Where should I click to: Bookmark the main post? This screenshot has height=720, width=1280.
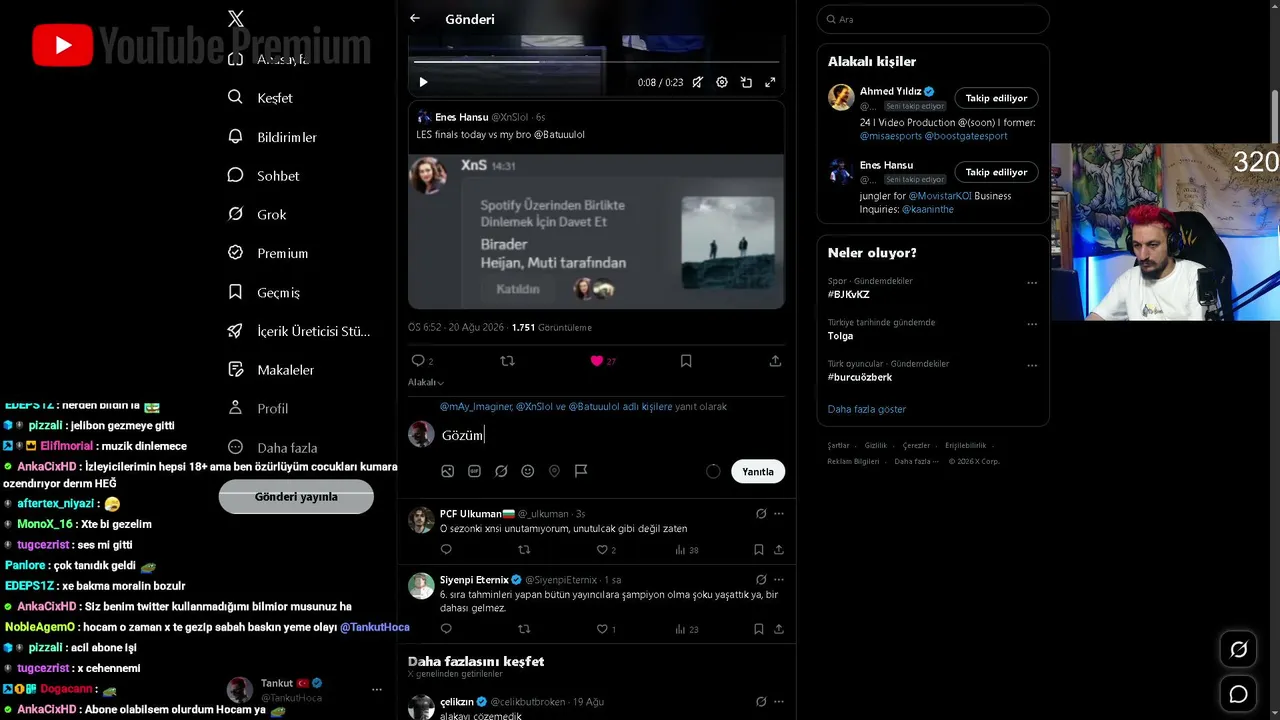click(x=686, y=361)
